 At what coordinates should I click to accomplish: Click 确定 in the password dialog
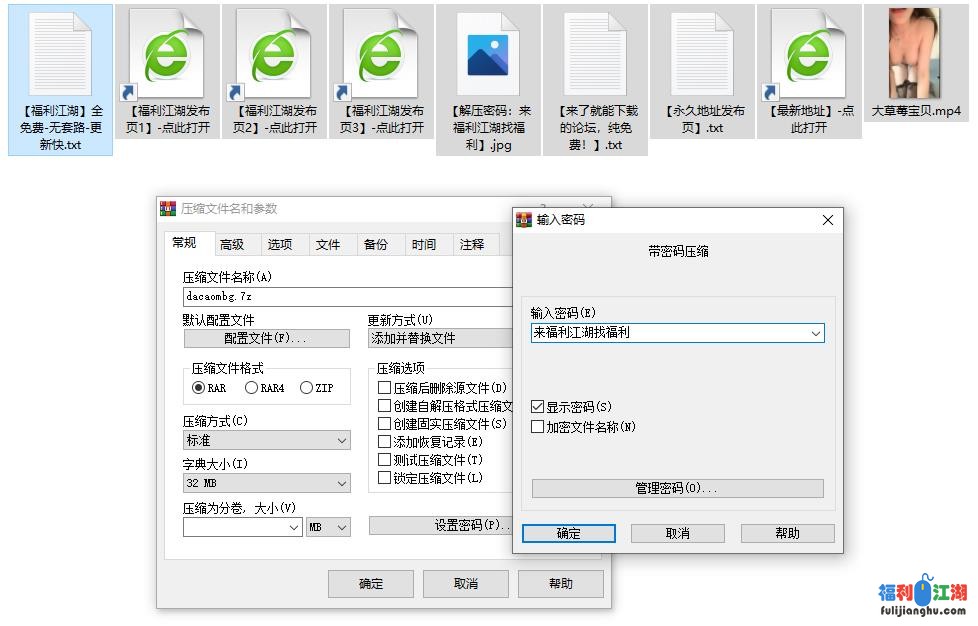point(568,534)
